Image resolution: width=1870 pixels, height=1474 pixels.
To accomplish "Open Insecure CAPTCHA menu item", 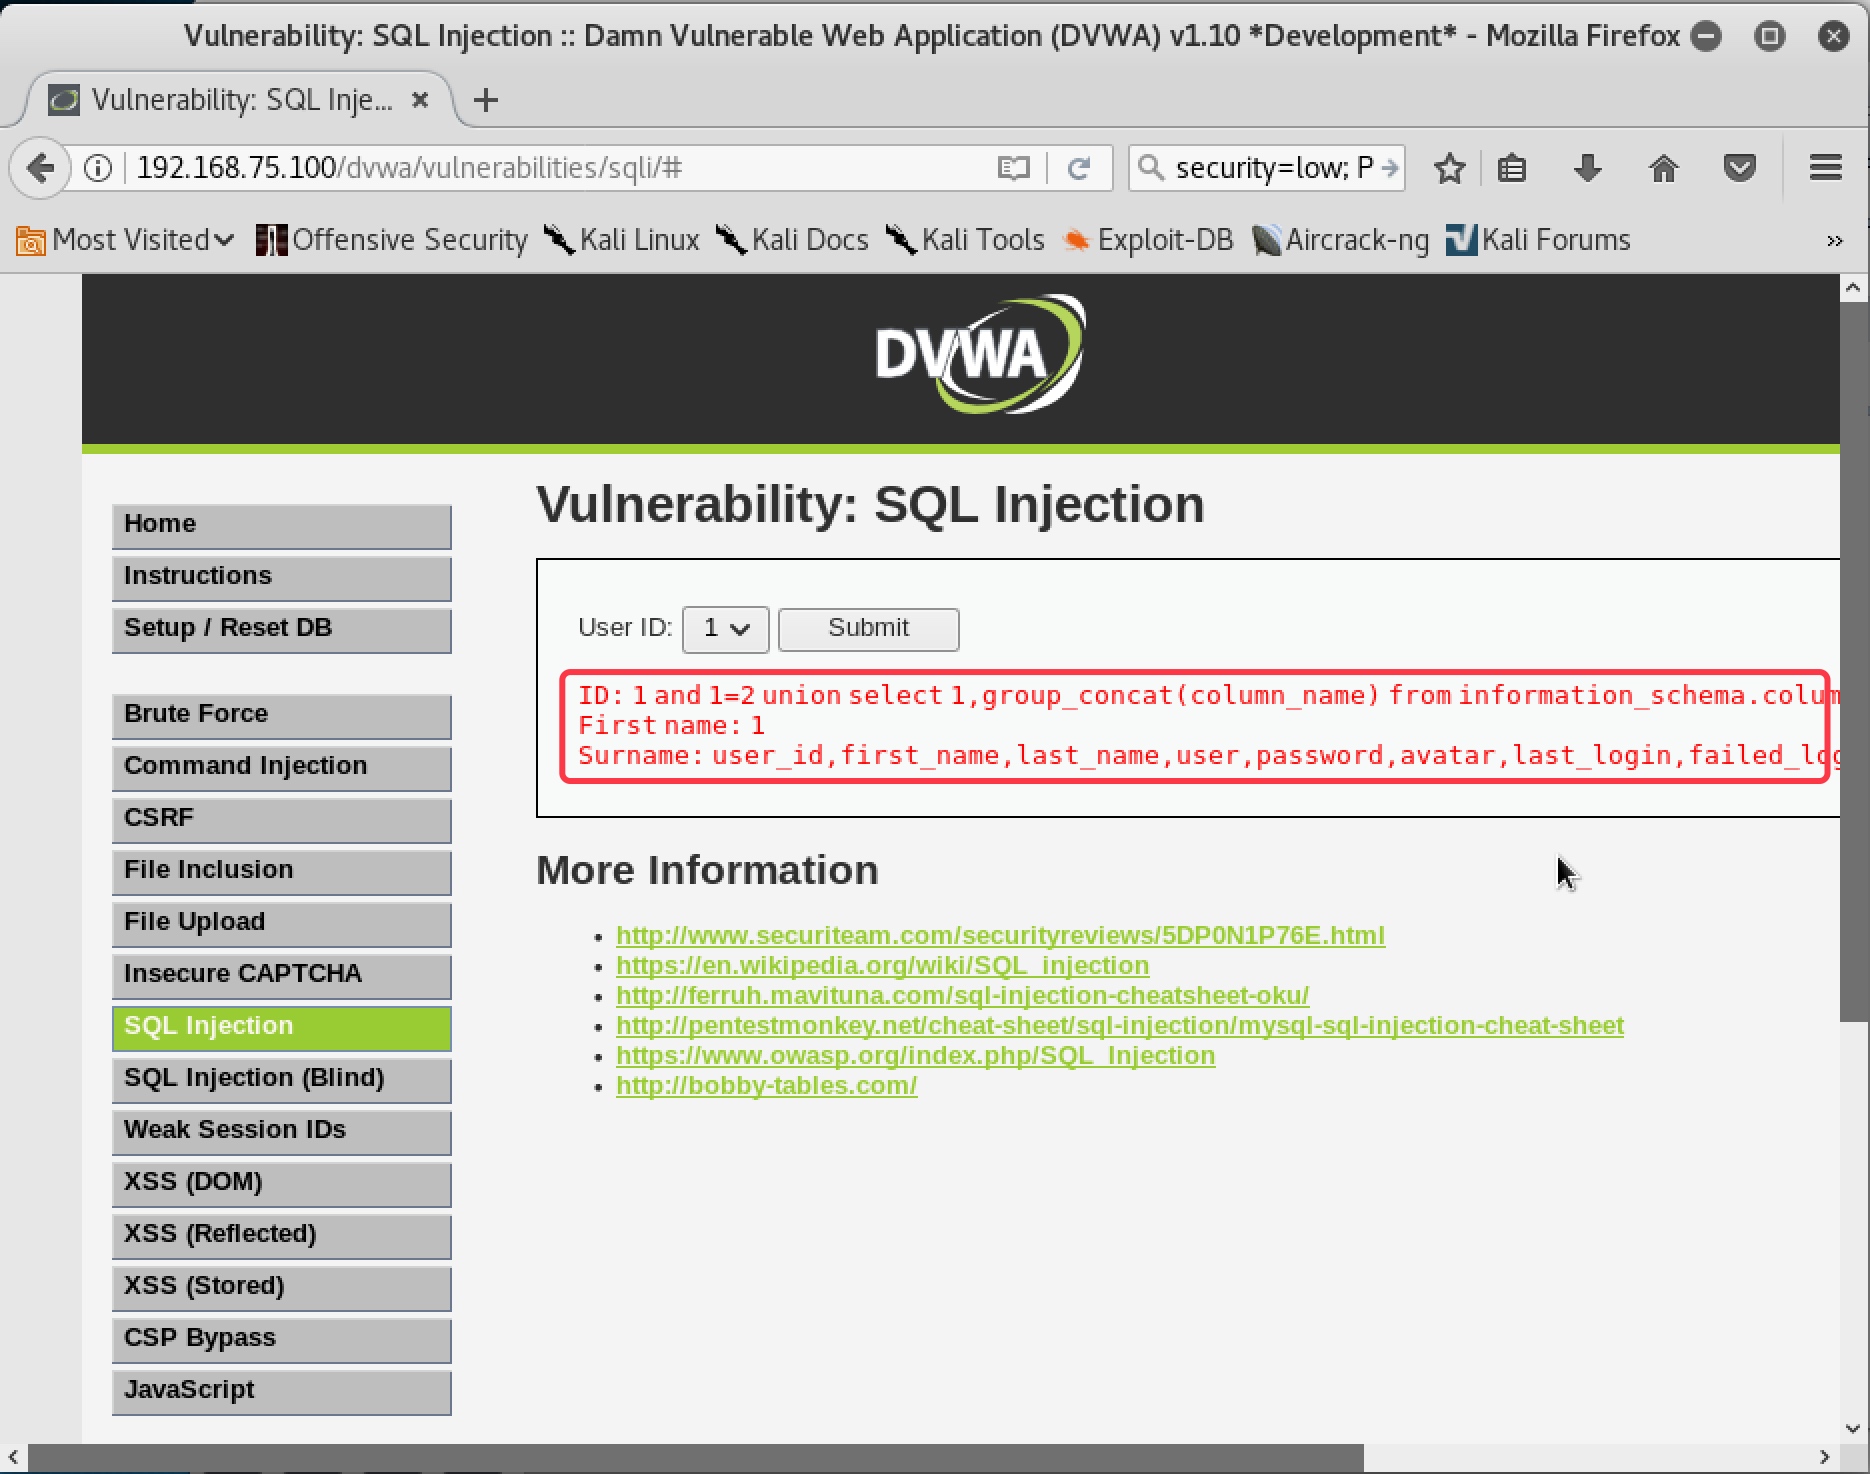I will pyautogui.click(x=281, y=976).
